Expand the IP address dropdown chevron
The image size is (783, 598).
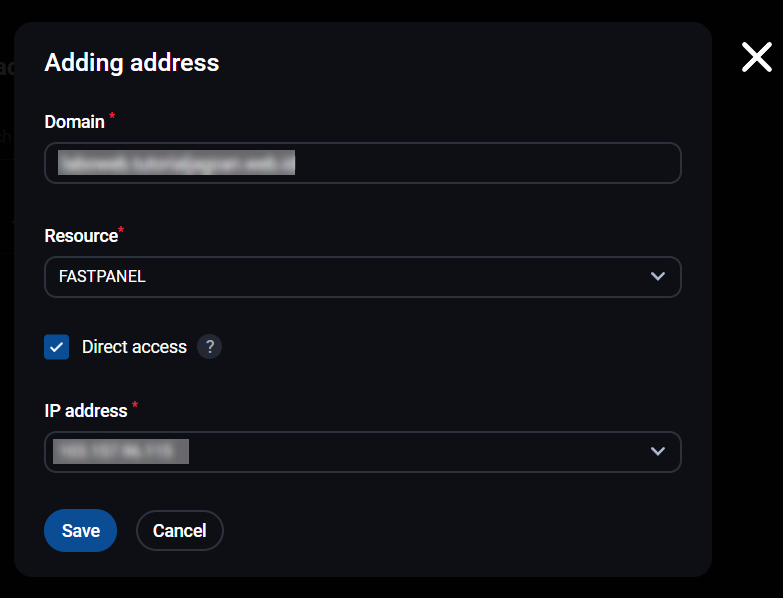658,451
